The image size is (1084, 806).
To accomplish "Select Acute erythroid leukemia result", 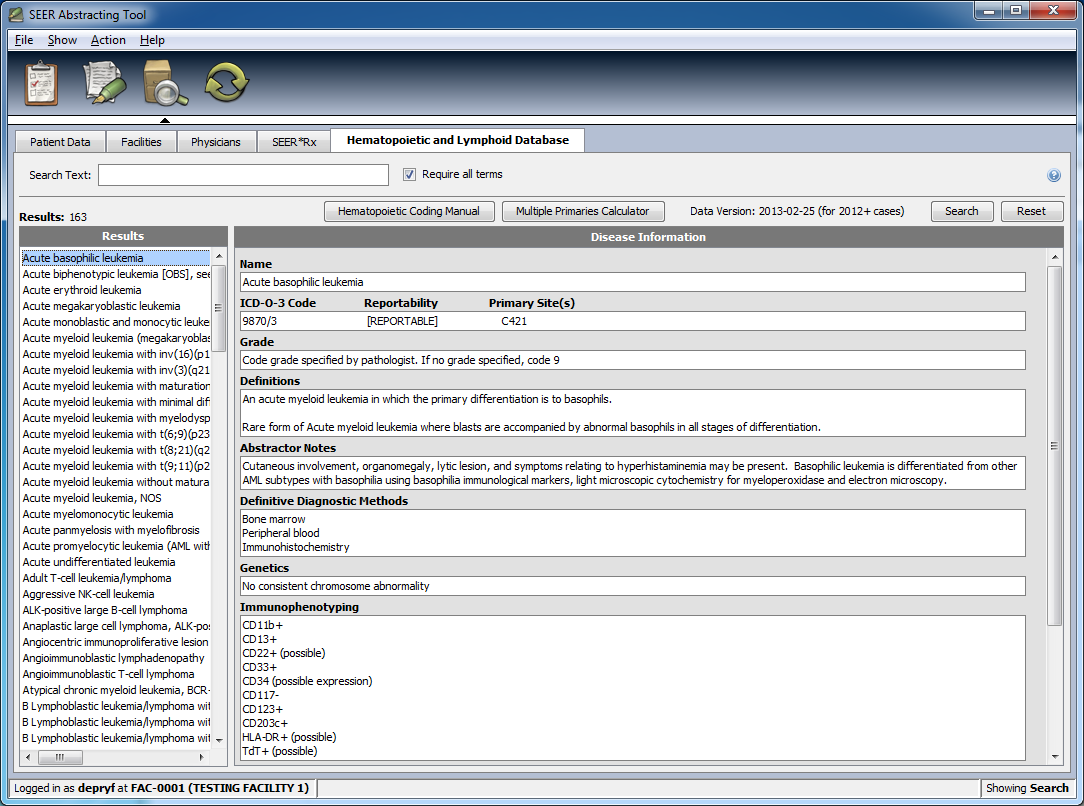I will [115, 290].
